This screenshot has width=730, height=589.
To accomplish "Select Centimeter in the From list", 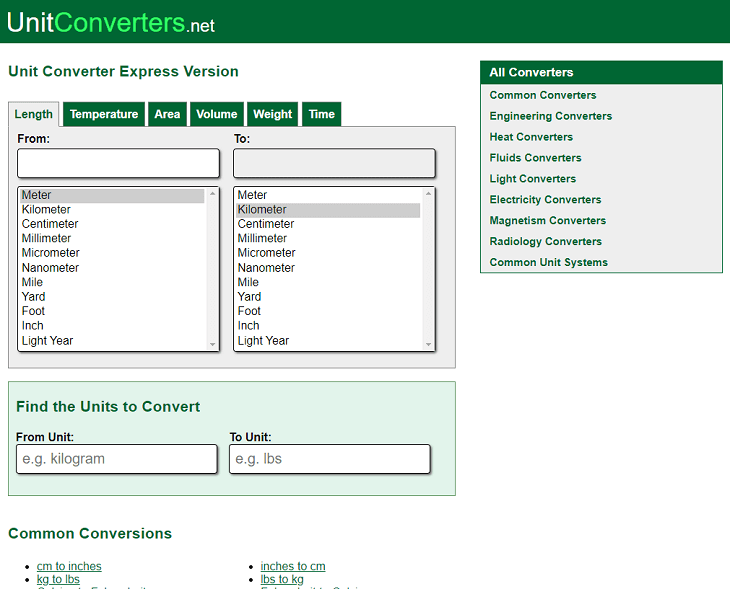I will pos(112,224).
